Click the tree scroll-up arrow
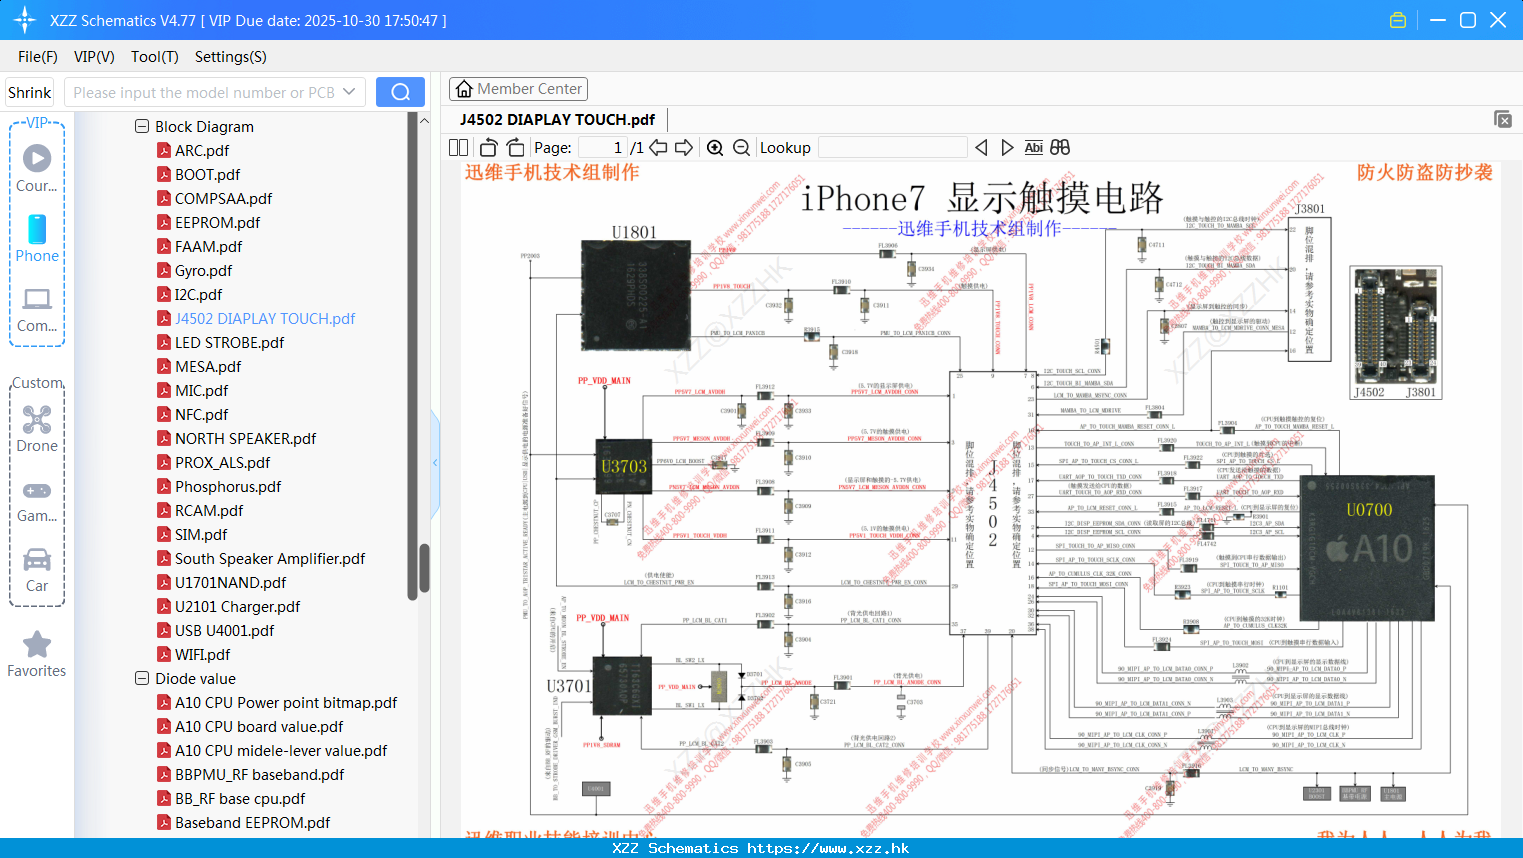1523x858 pixels. 424,121
